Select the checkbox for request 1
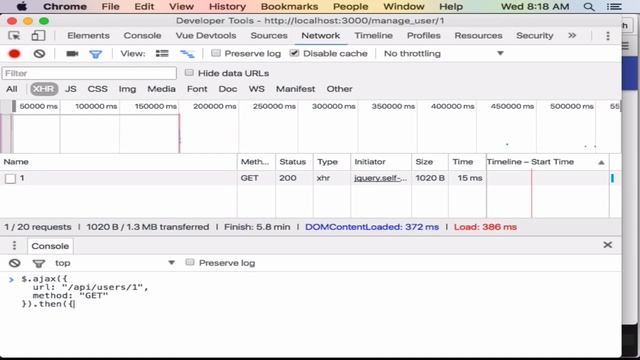Viewport: 640px width, 360px height. click(x=11, y=178)
